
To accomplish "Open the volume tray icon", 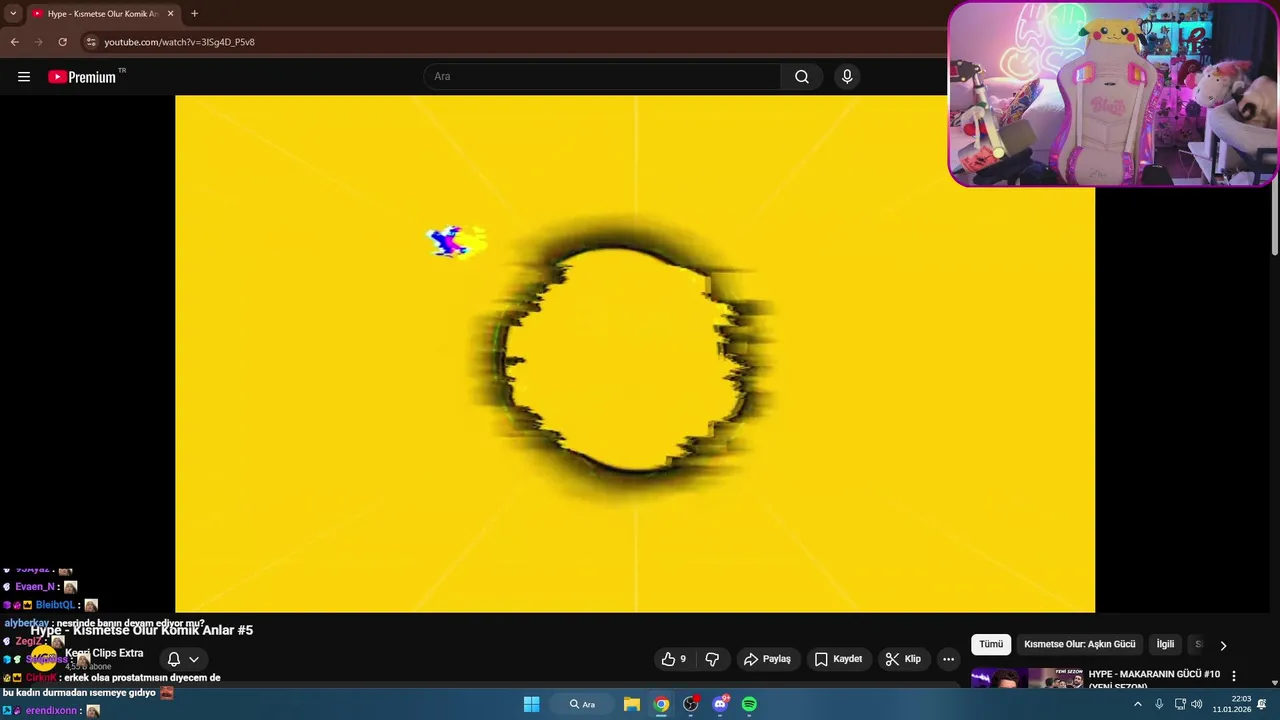I will 1197,704.
